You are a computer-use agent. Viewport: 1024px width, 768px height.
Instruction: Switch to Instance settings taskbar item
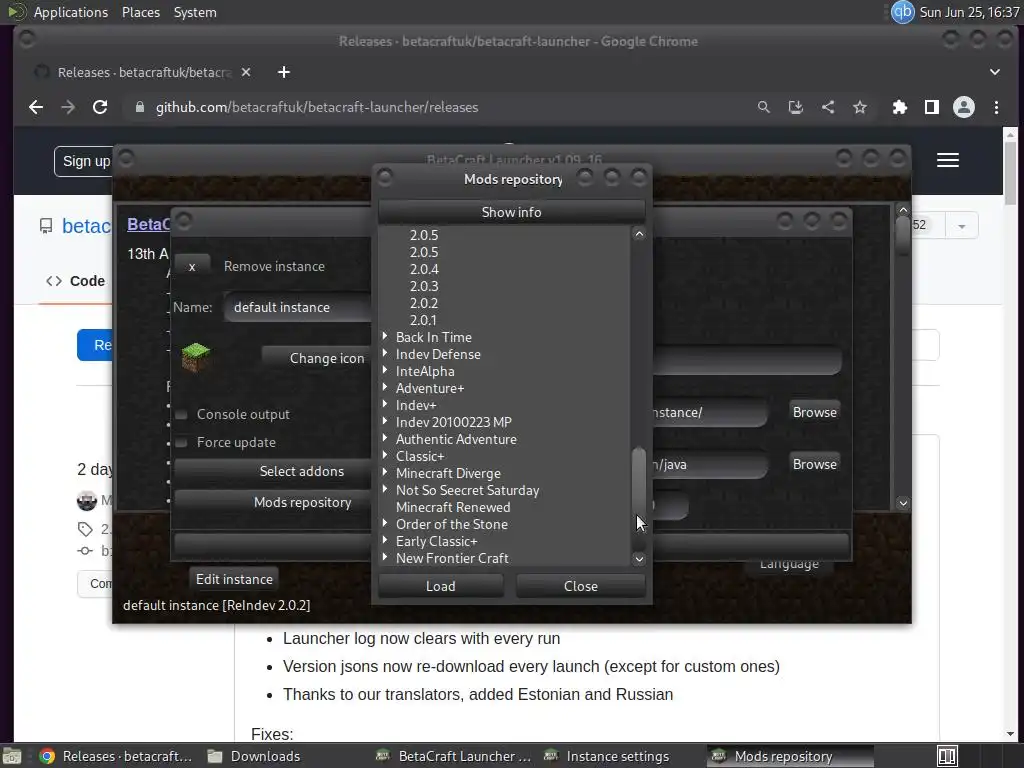(607, 756)
